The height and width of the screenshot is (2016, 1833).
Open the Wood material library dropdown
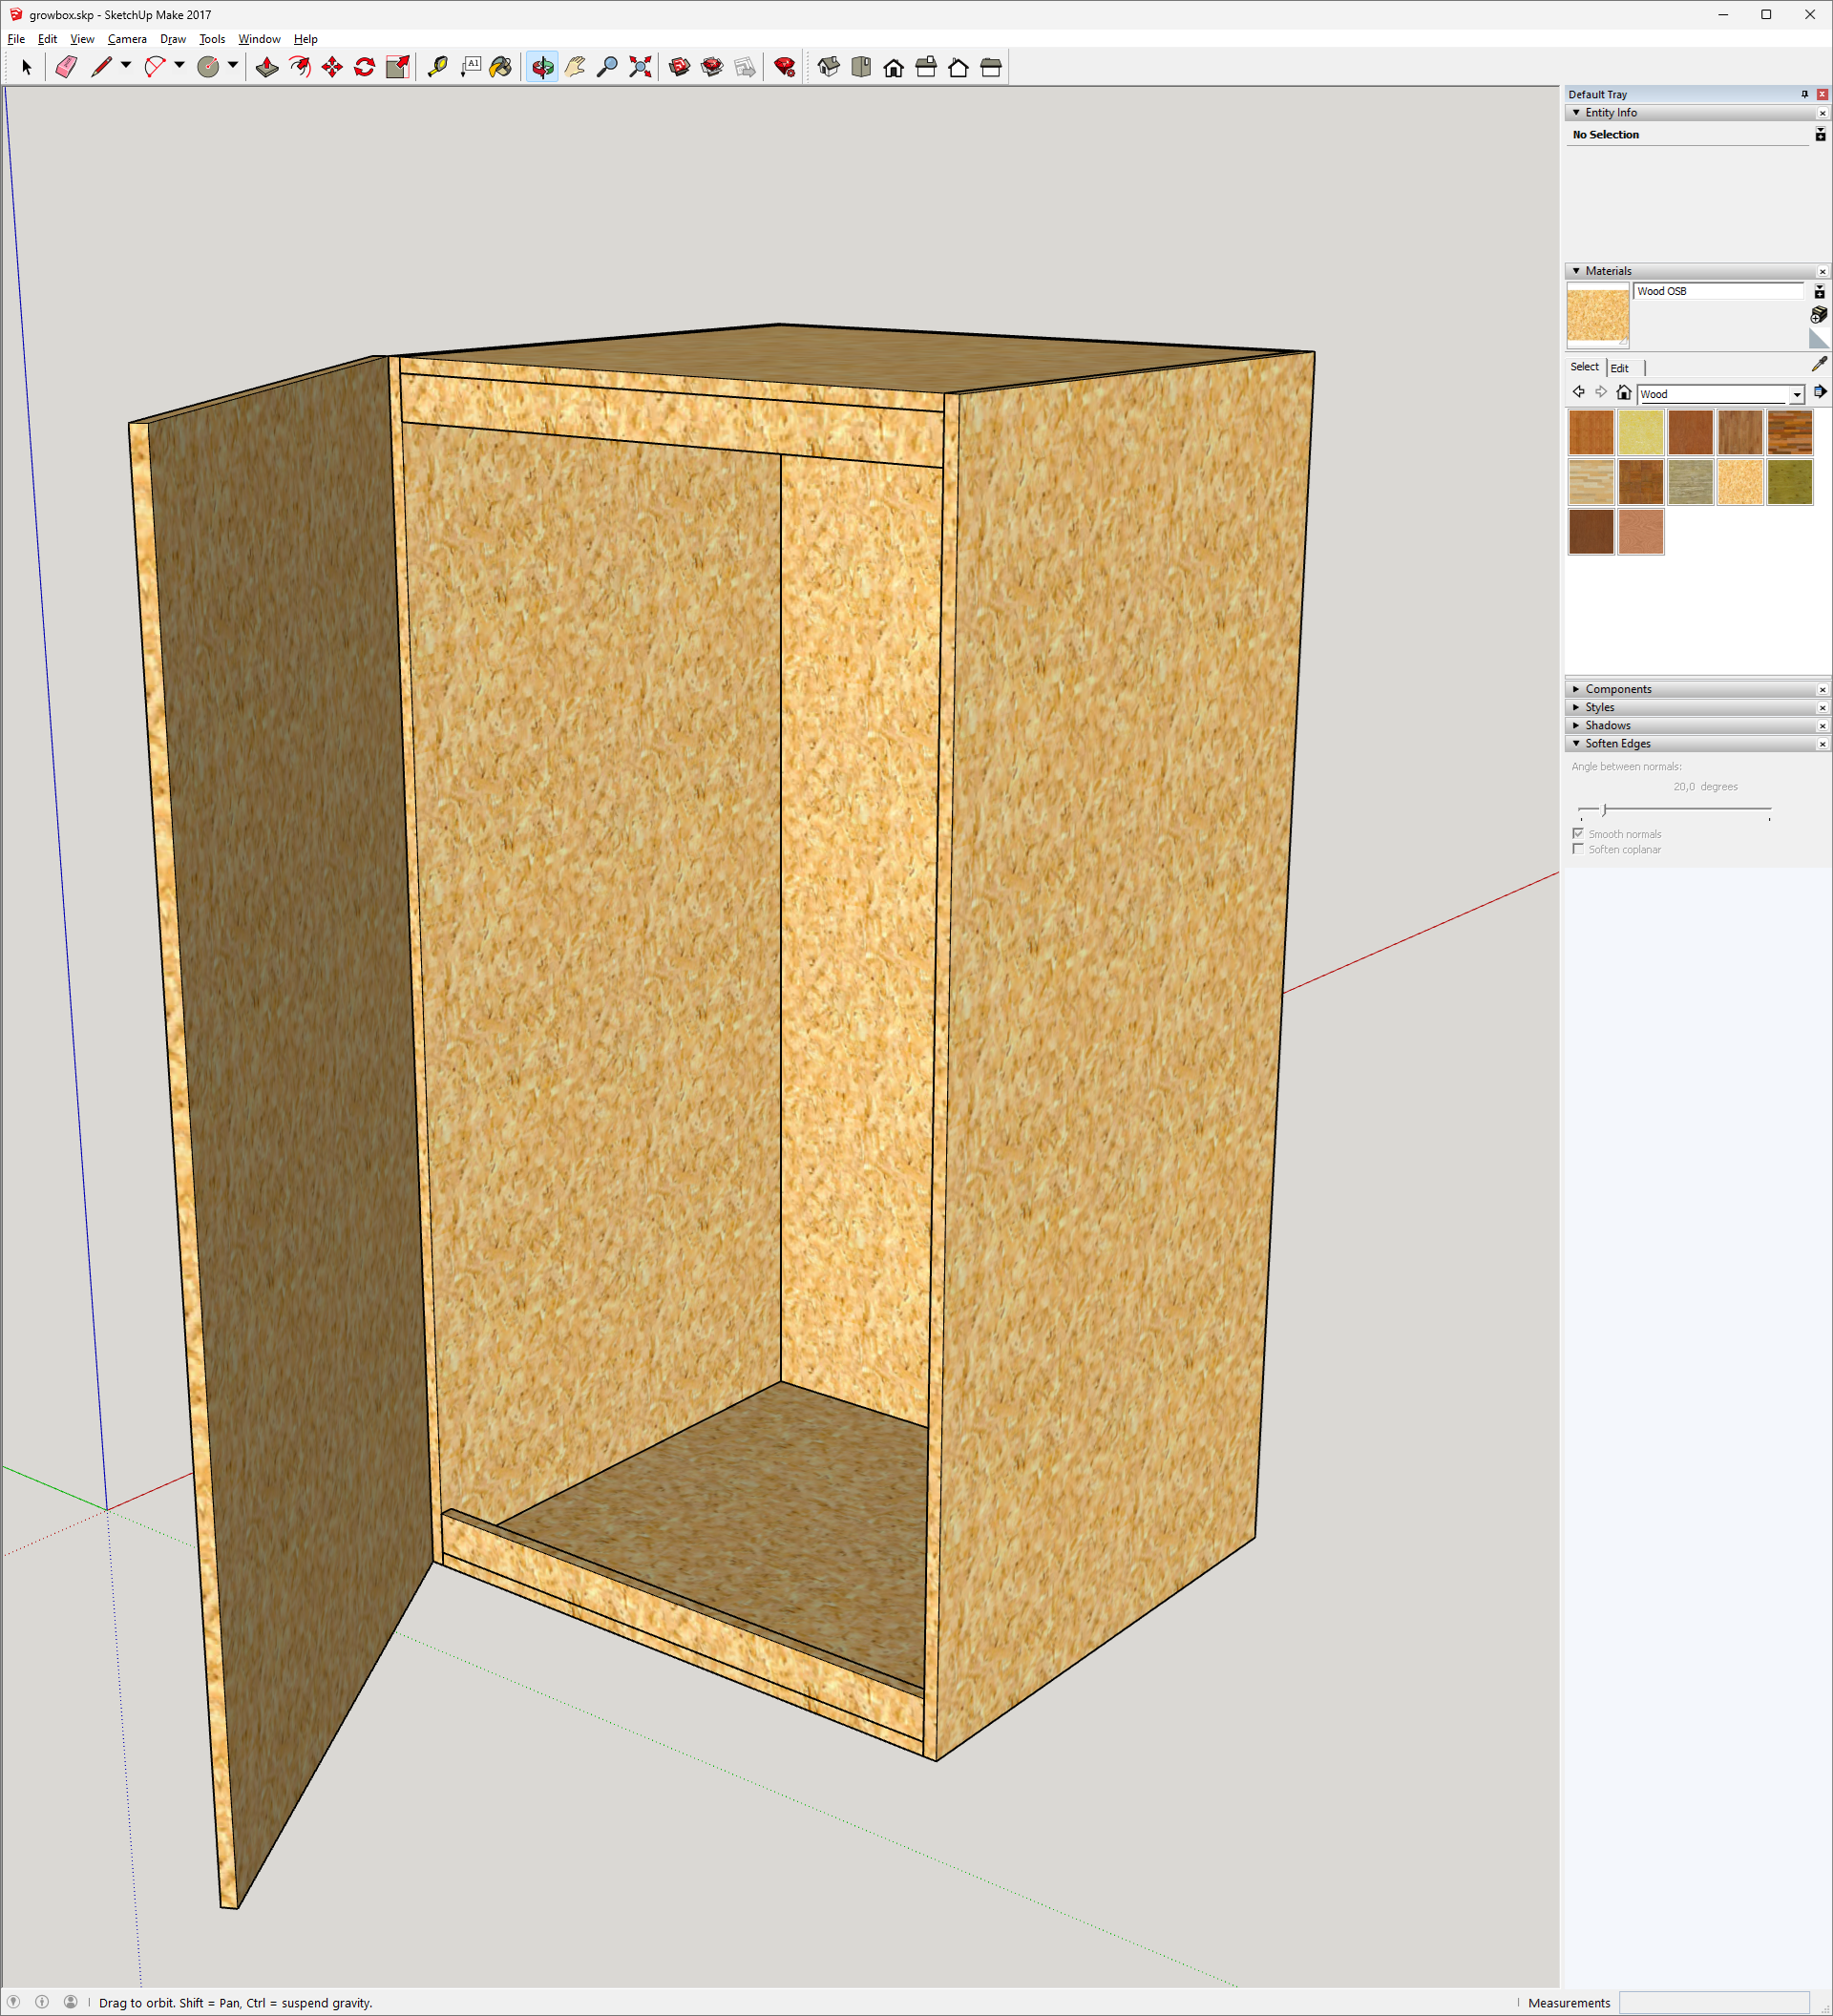[x=1796, y=394]
